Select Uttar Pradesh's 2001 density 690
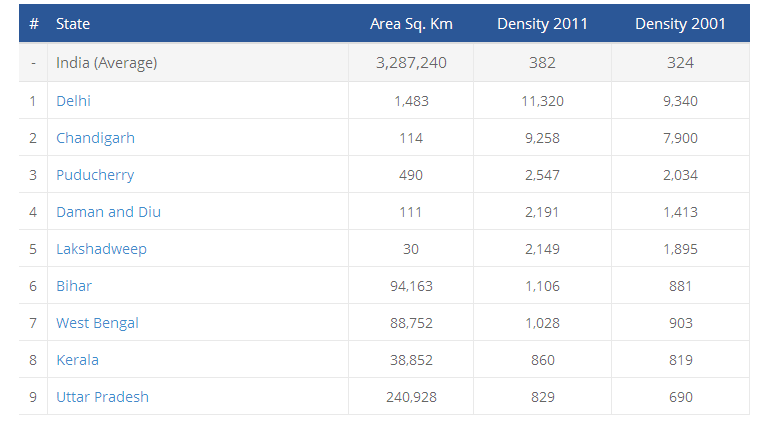Viewport: 761px width, 433px height. 680,397
